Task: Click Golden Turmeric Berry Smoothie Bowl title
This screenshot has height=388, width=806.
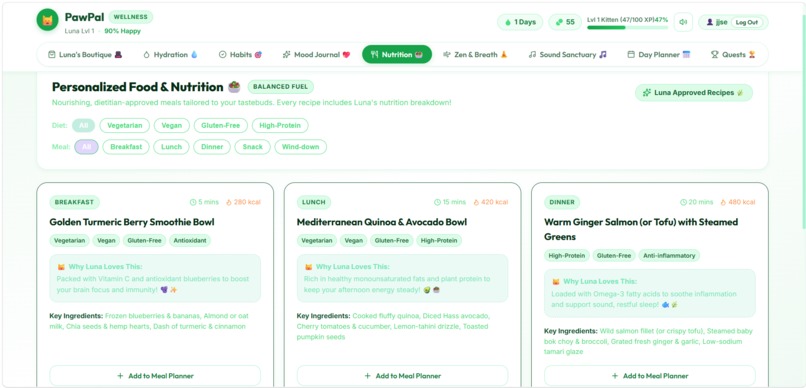Action: tap(132, 222)
